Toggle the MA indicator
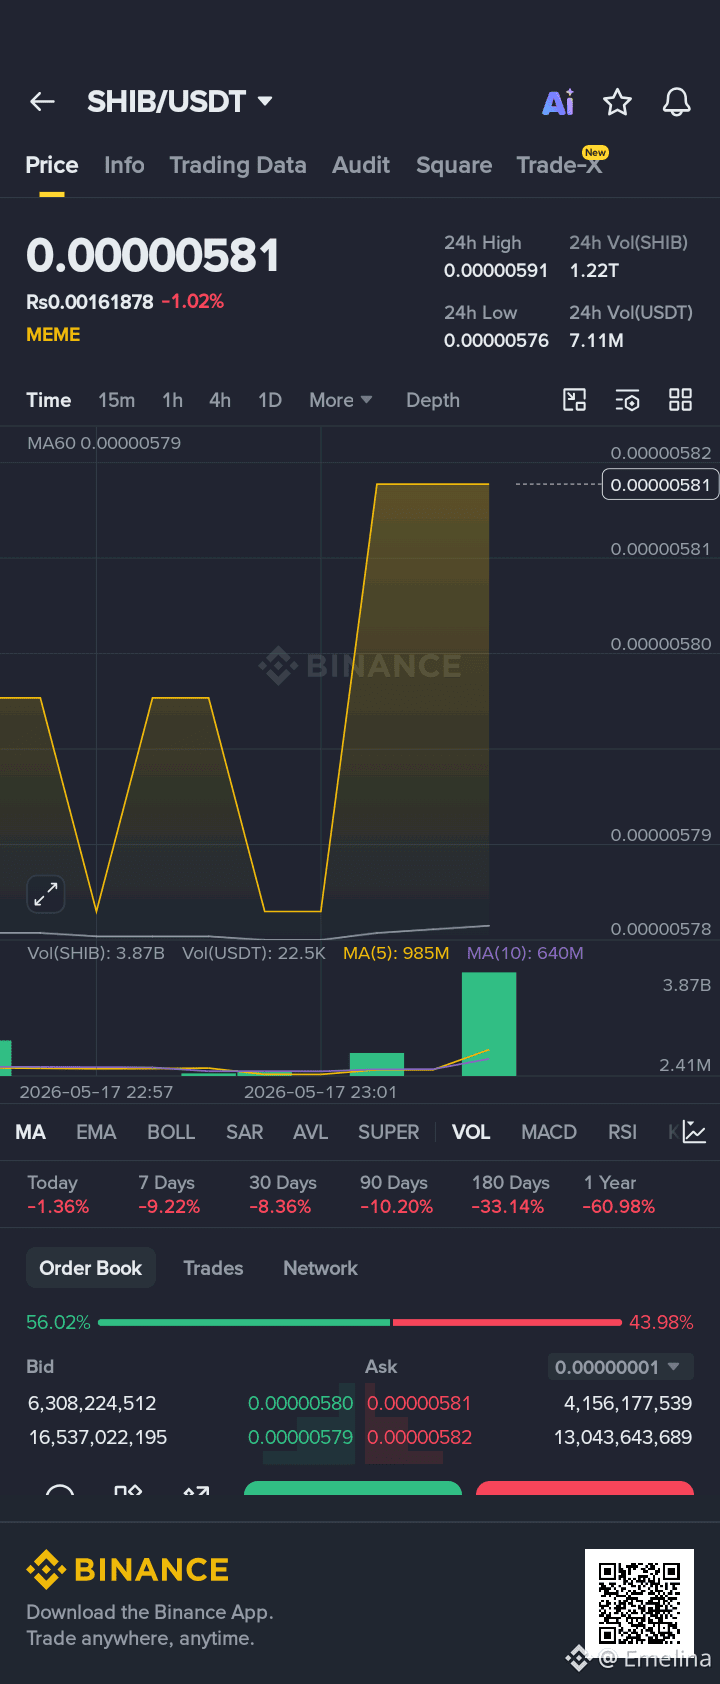720x1684 pixels. click(31, 1132)
